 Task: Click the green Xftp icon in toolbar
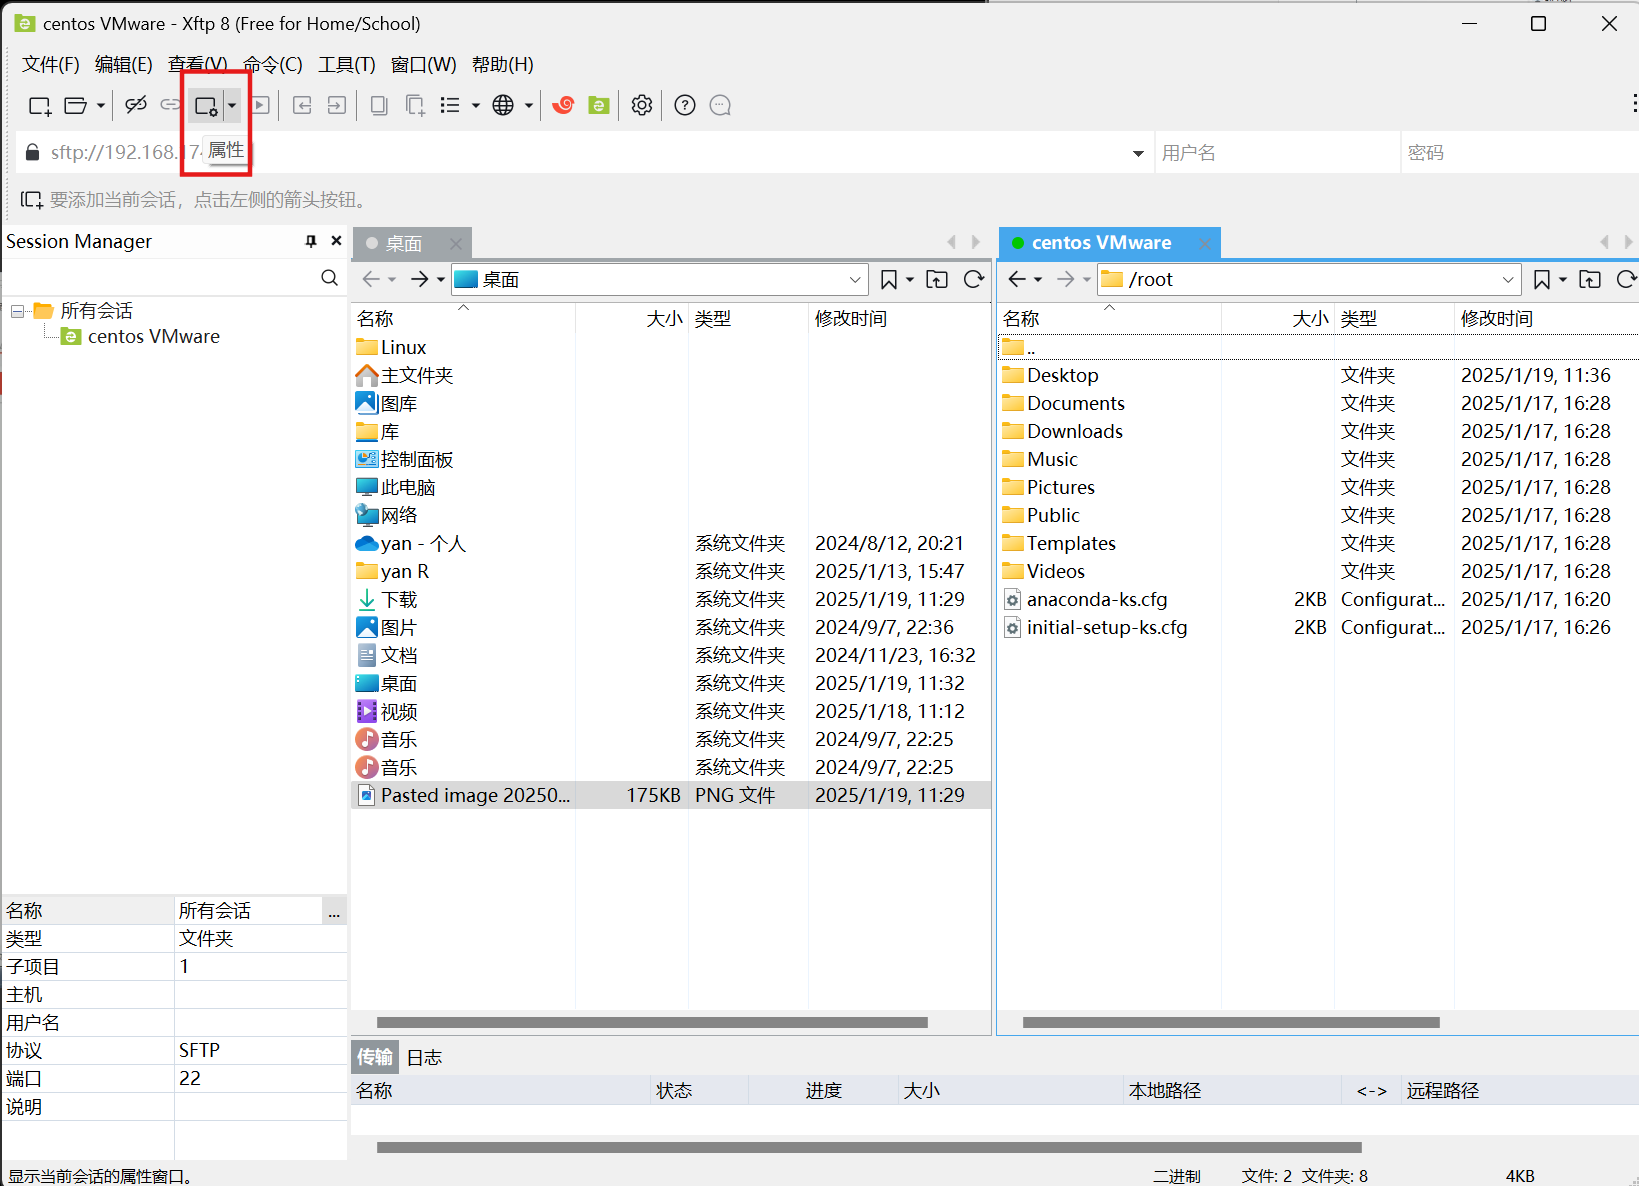(x=599, y=105)
